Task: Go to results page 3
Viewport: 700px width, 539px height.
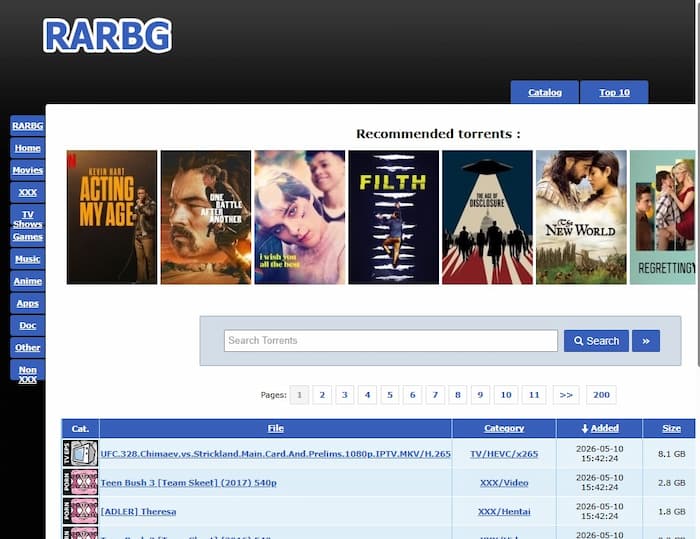Action: point(345,395)
